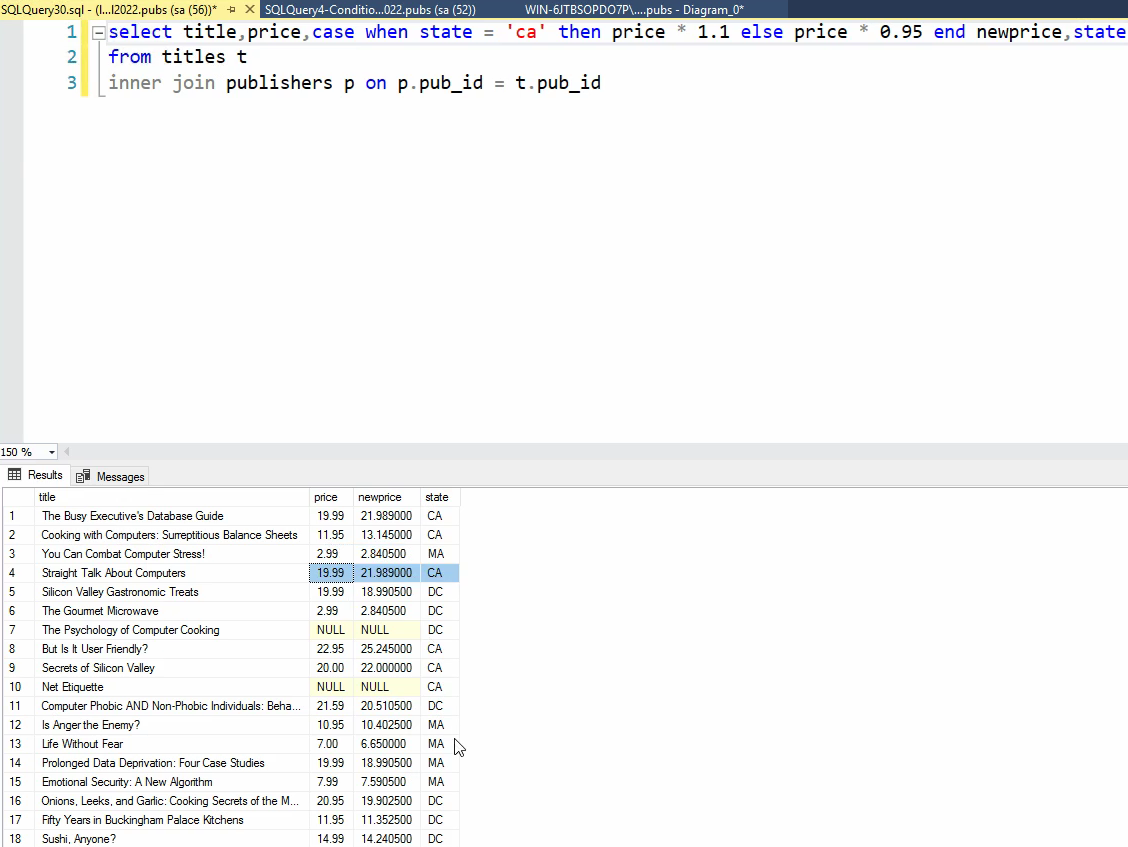Select row header 1 in results grid
The height and width of the screenshot is (847, 1128).
coord(19,516)
